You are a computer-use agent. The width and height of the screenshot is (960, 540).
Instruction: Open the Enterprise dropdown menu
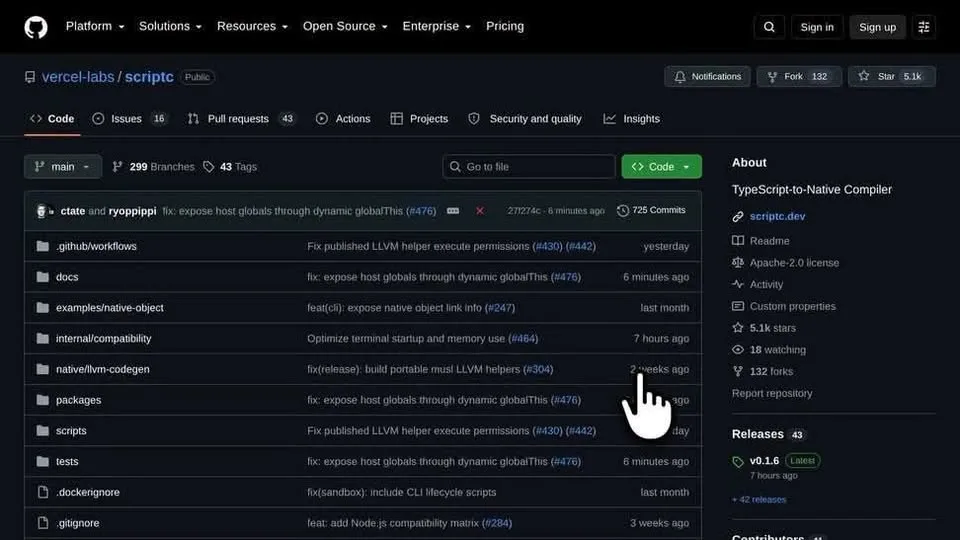(437, 26)
